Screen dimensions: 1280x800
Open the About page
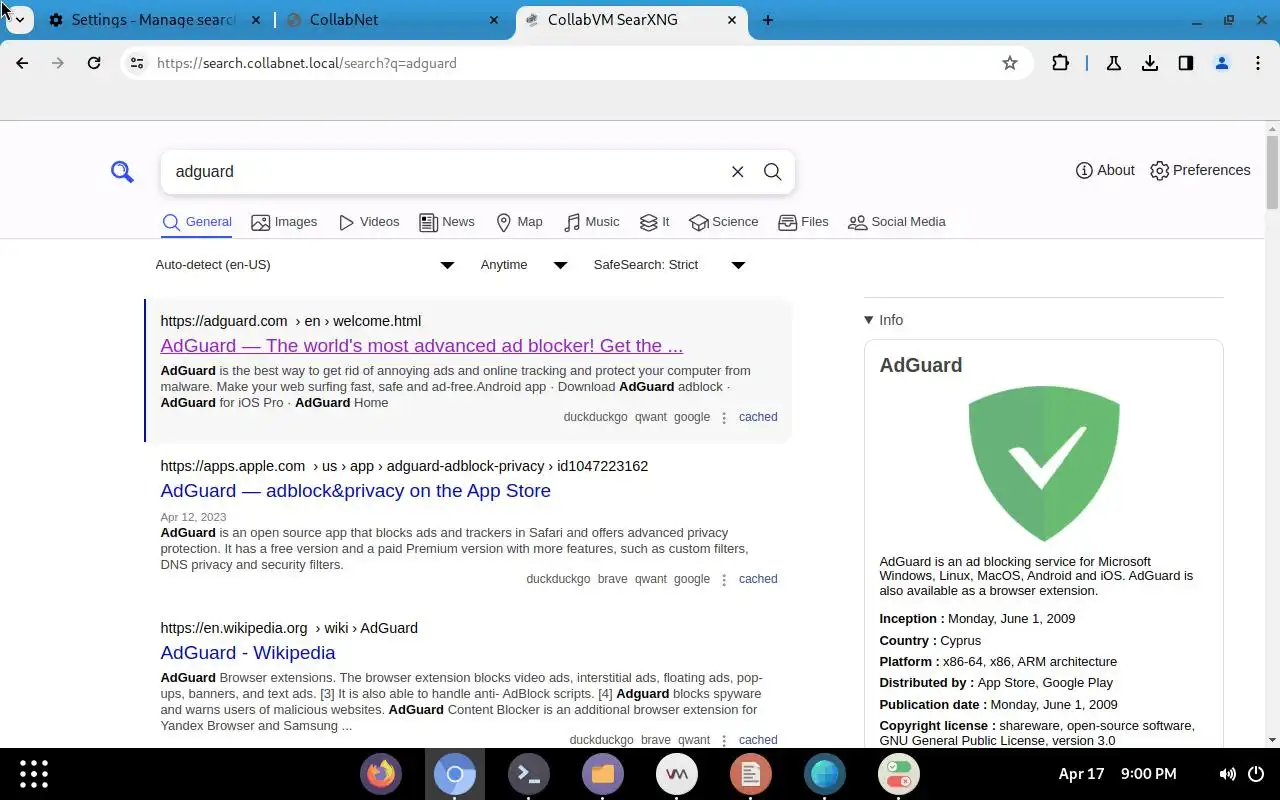[1105, 170]
